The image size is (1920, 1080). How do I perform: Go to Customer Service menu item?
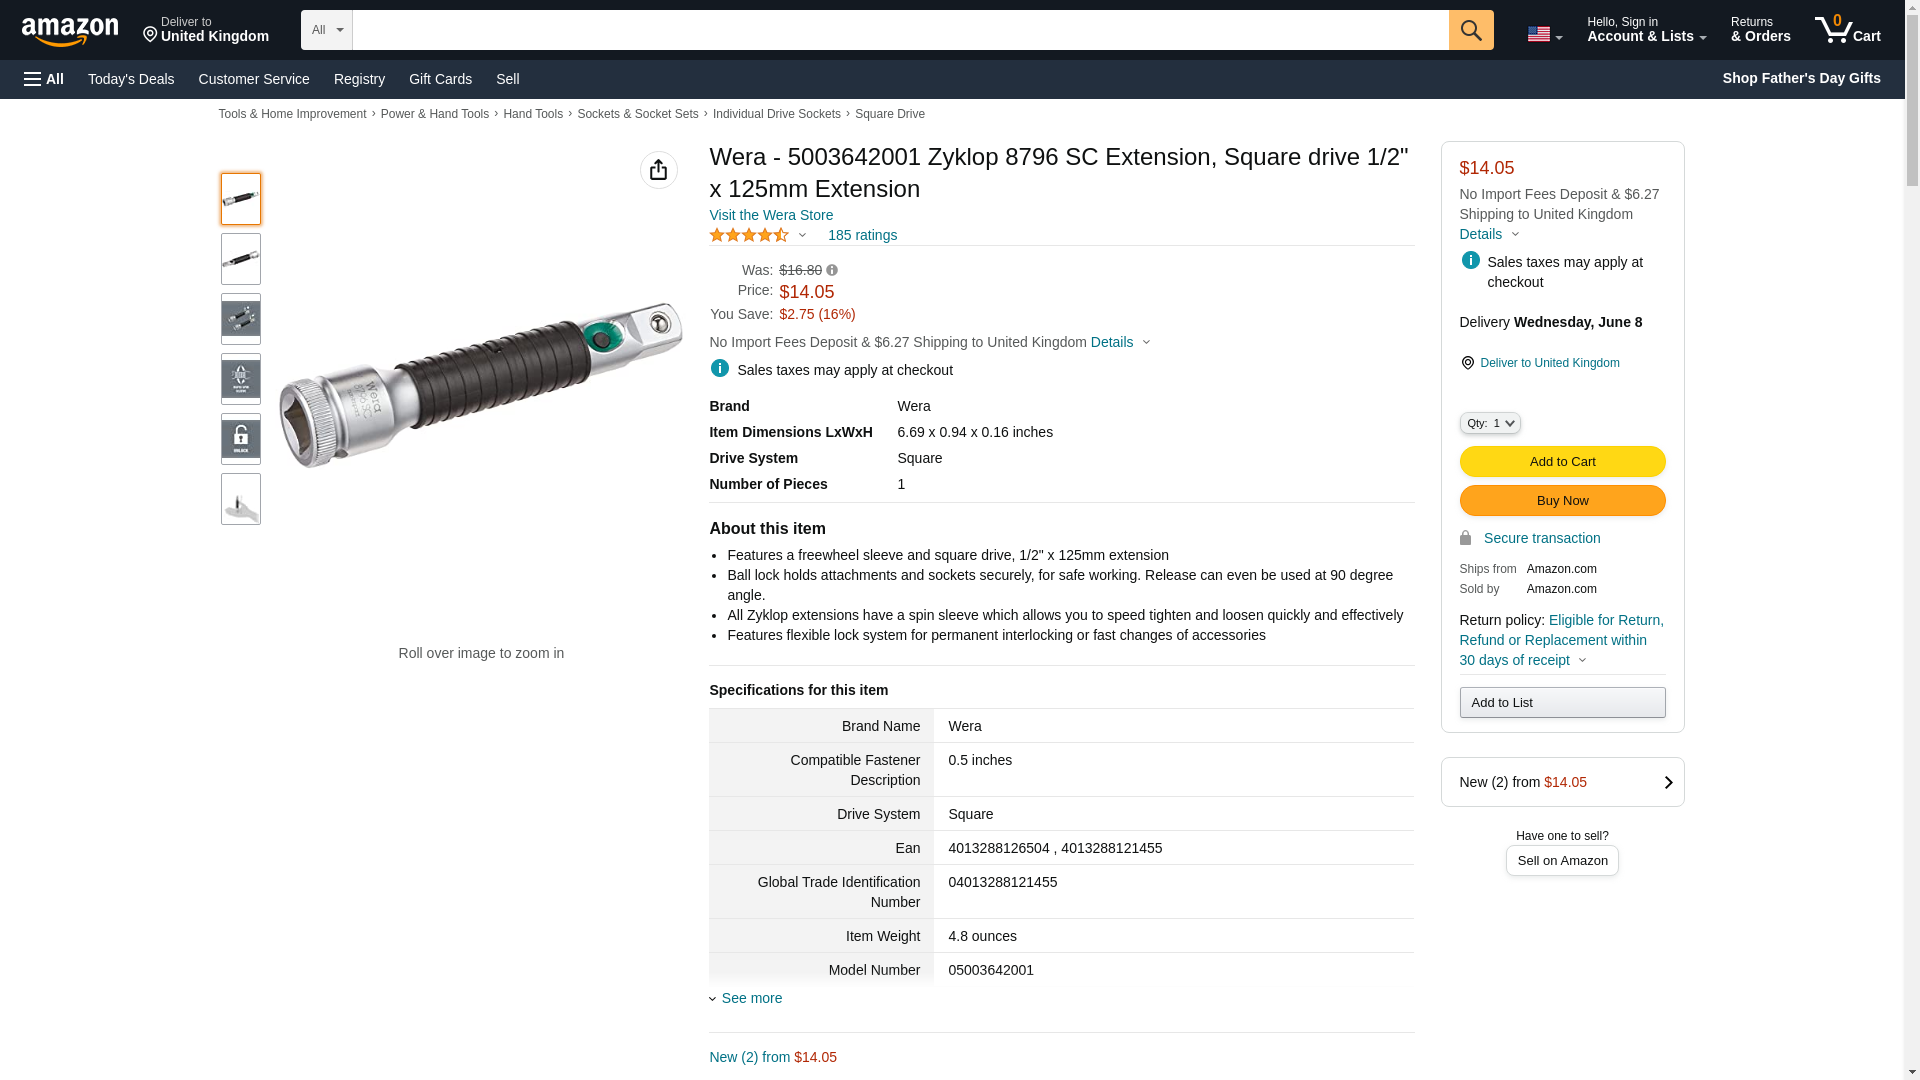coord(254,79)
